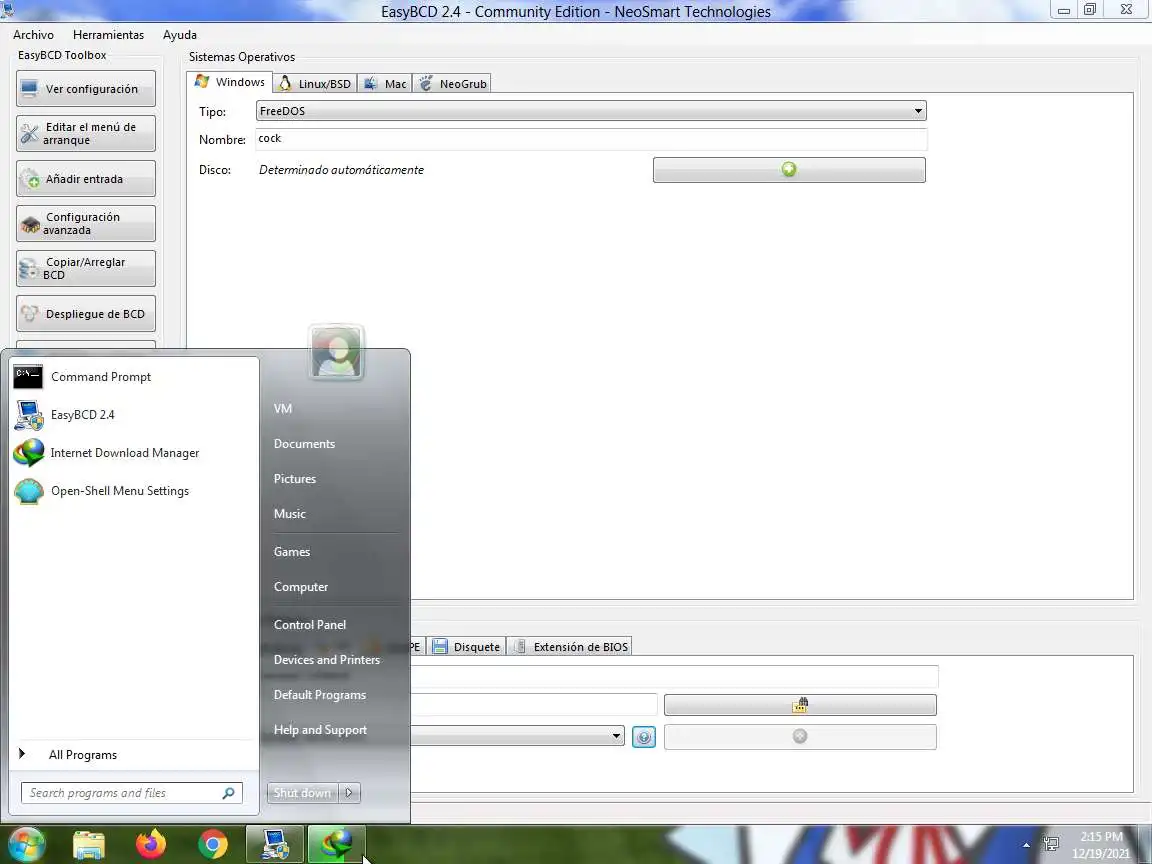Open Copiar/Arreglar BCD section
This screenshot has height=864, width=1152.
[x=86, y=268]
